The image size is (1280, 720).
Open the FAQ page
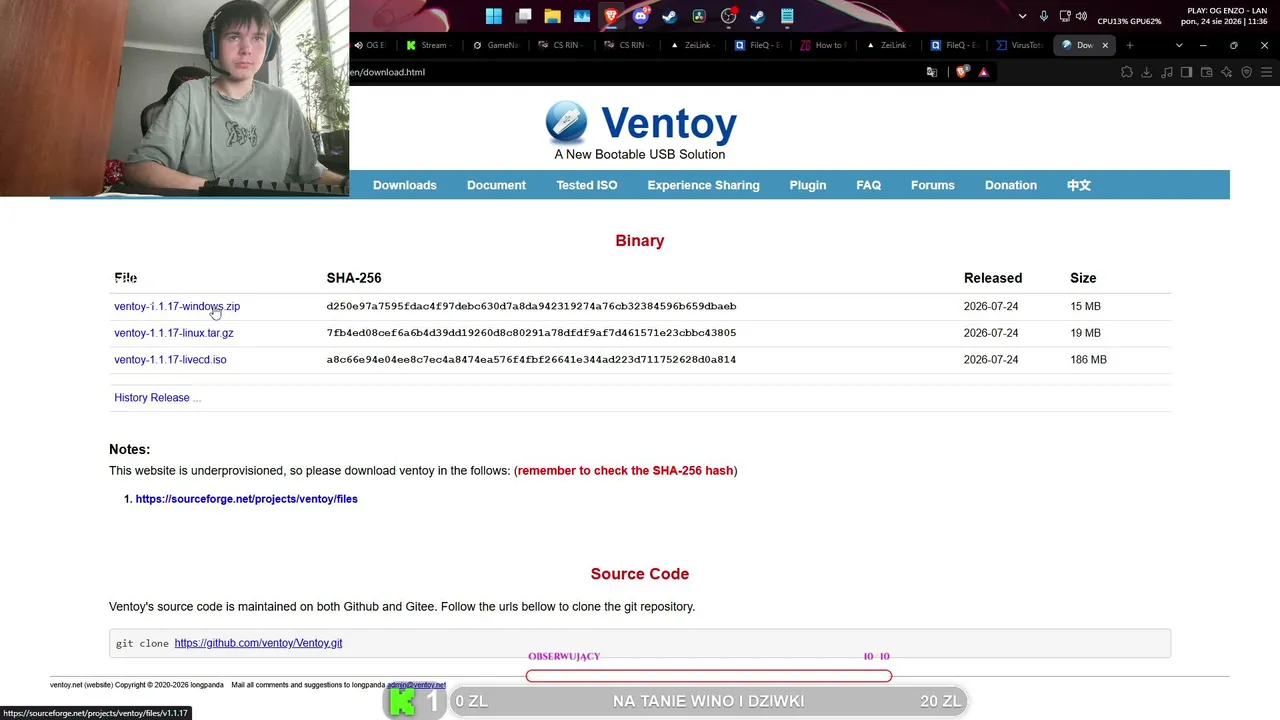point(868,185)
